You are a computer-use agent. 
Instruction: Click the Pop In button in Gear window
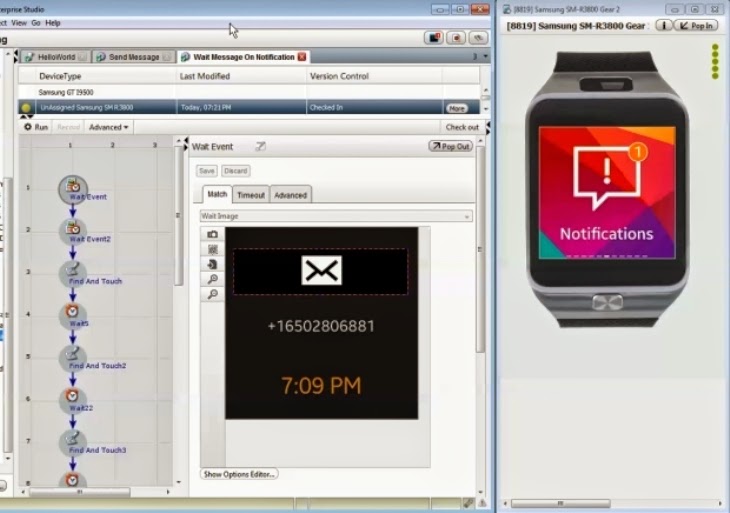(696, 26)
